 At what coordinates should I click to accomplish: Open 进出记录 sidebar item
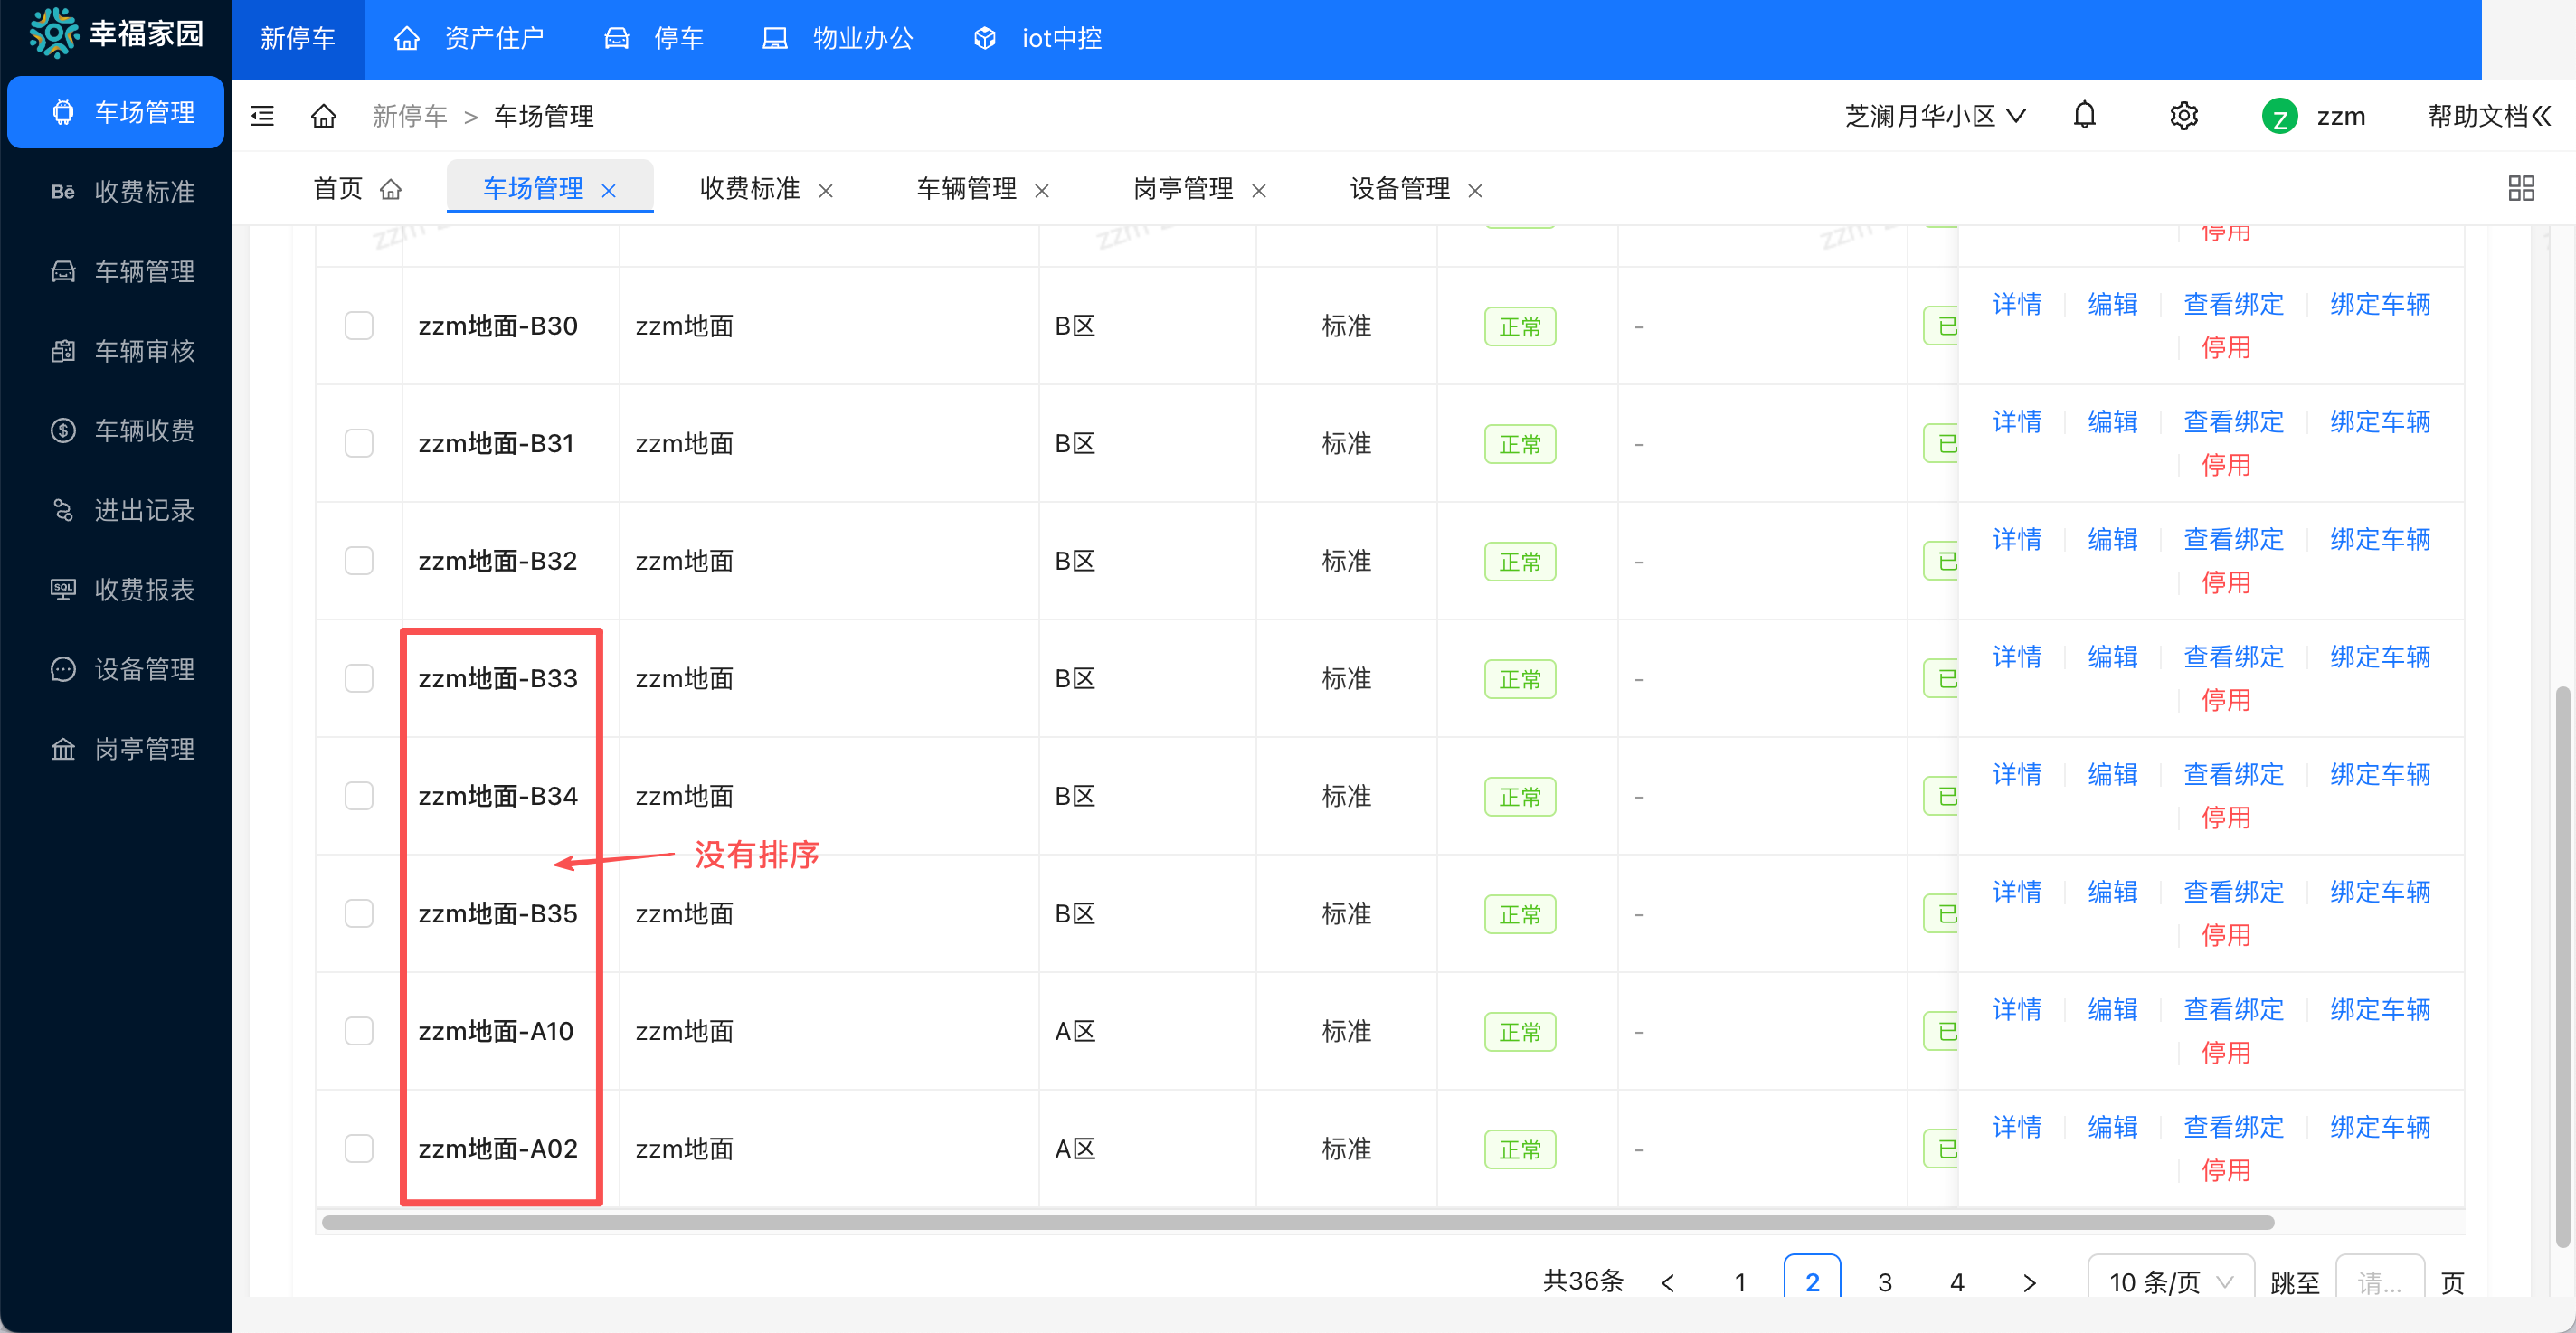[x=116, y=510]
